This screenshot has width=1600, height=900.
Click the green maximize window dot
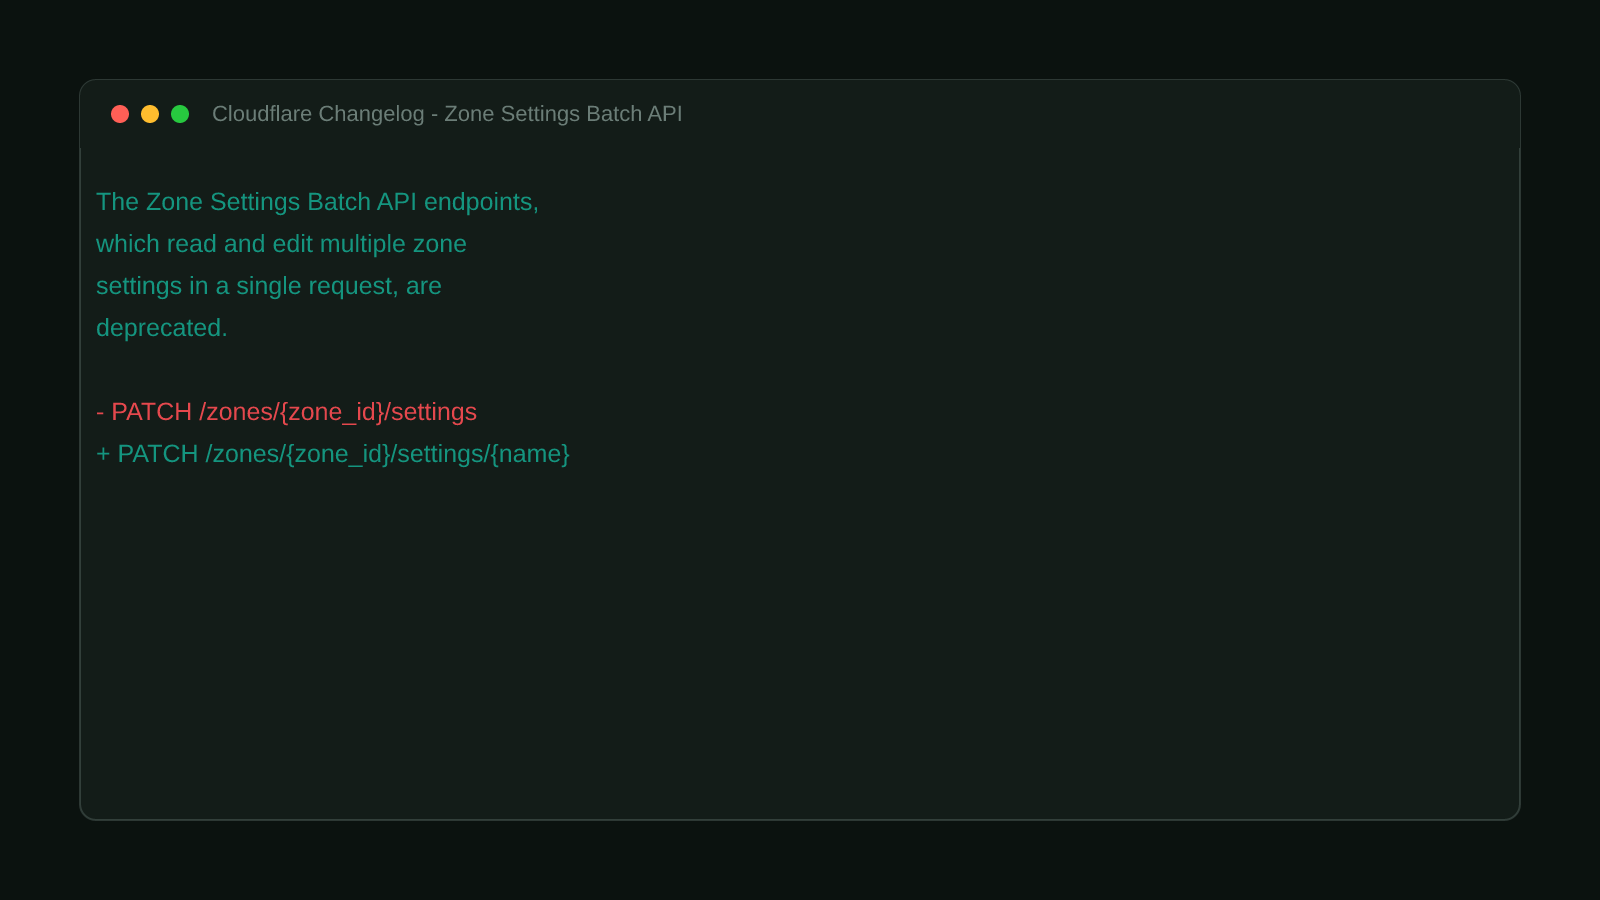(x=180, y=114)
